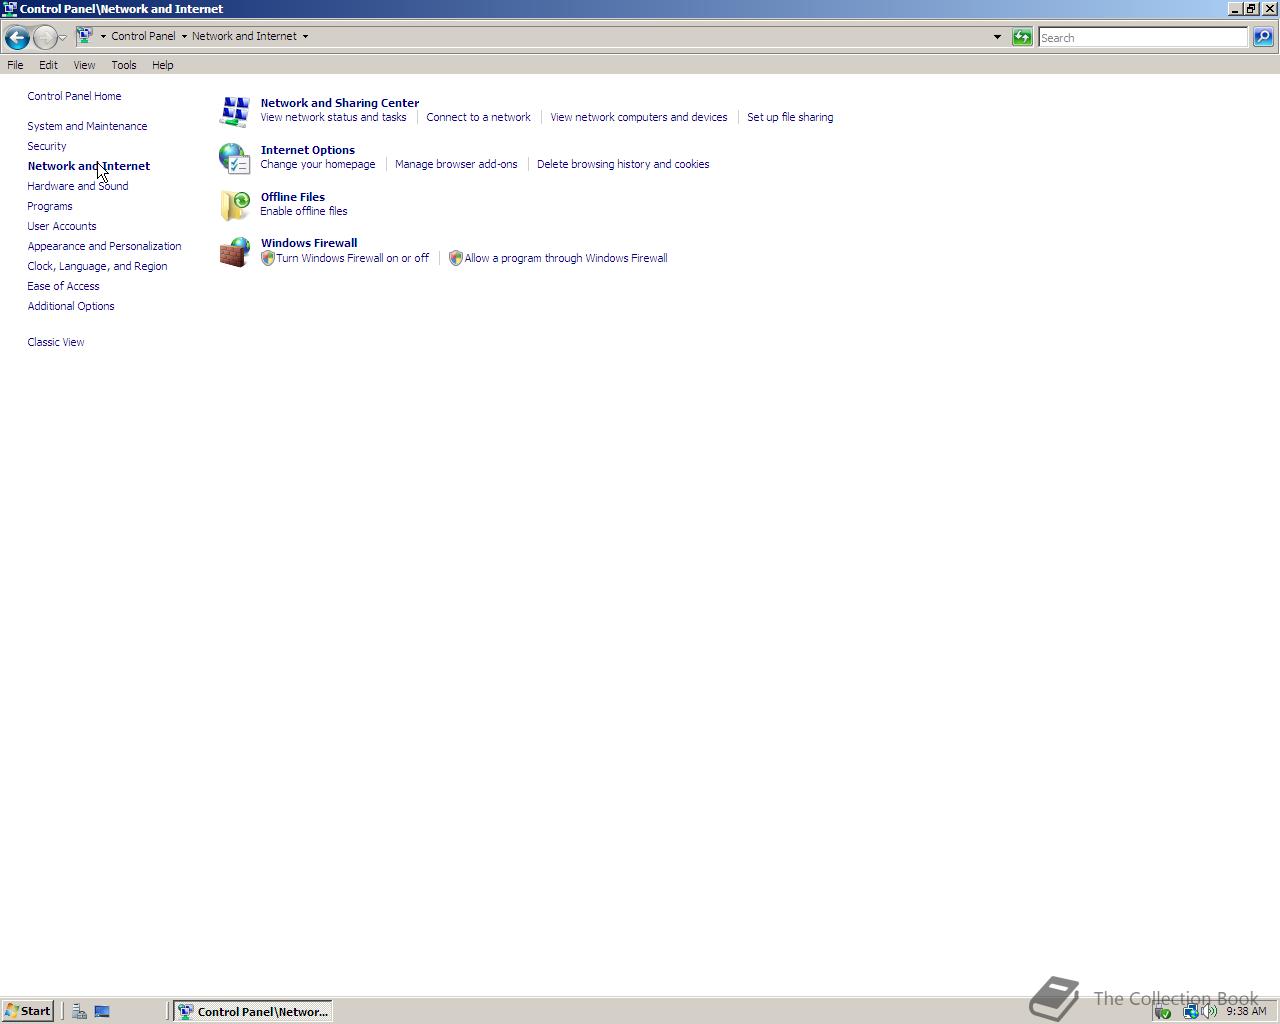Viewport: 1280px width, 1024px height.
Task: Click the search magnifier button
Action: pos(1263,37)
